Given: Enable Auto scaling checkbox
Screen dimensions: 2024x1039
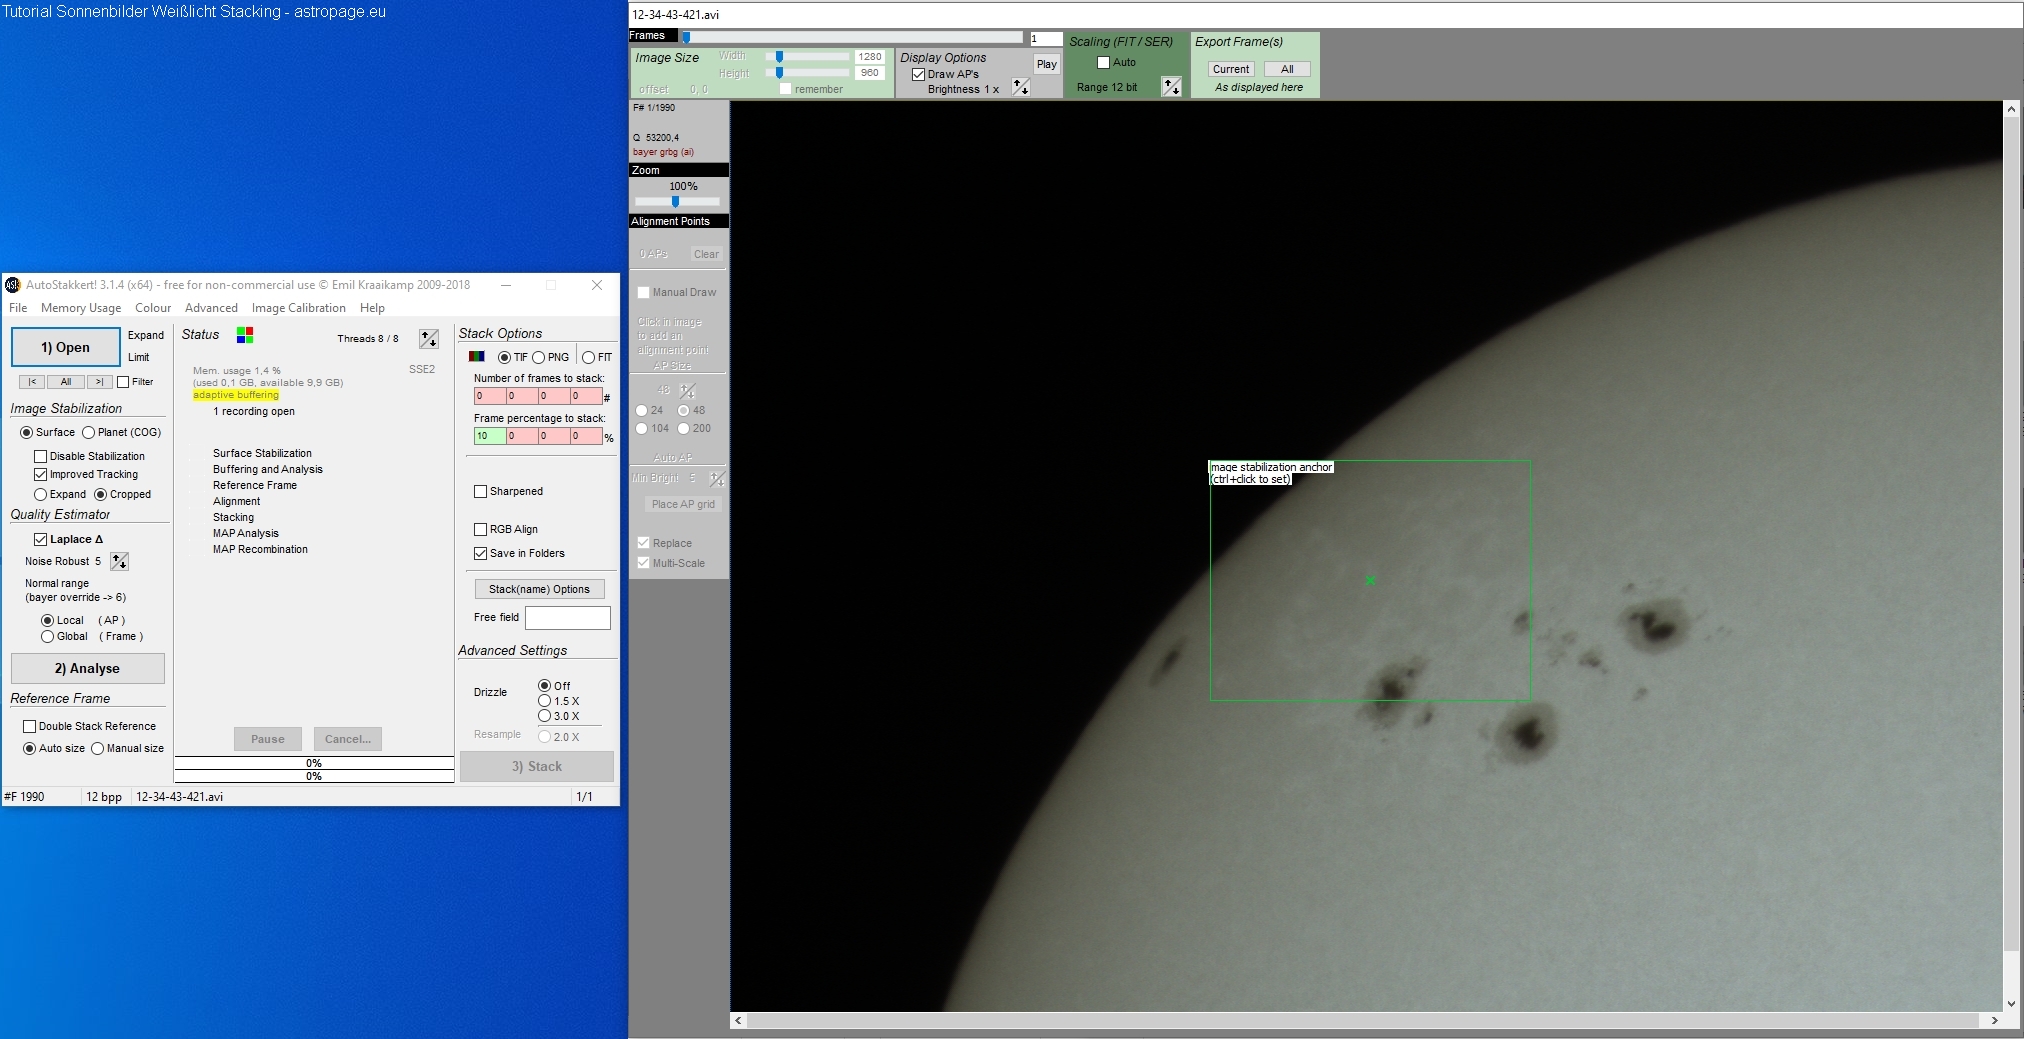Looking at the screenshot, I should (x=1104, y=62).
